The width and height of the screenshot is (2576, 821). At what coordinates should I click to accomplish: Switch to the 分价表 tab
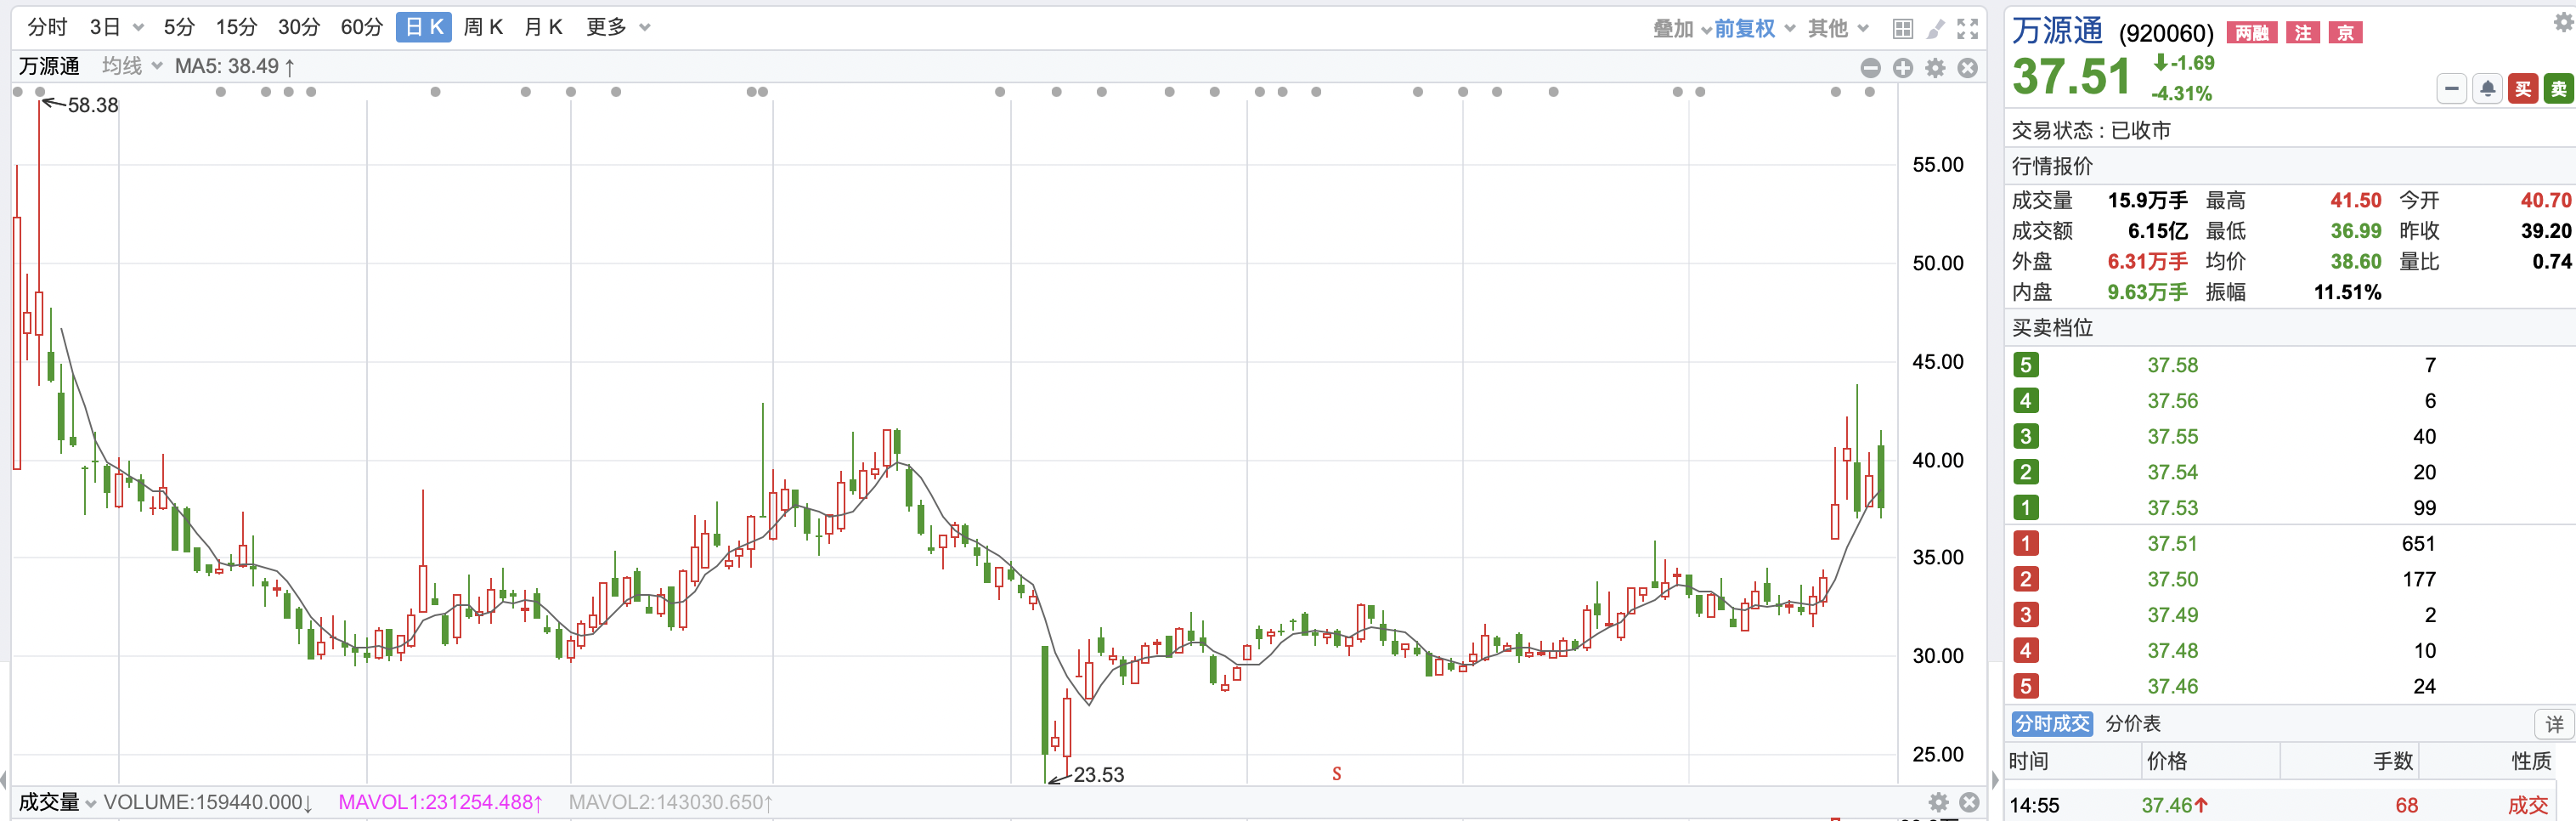point(2133,724)
